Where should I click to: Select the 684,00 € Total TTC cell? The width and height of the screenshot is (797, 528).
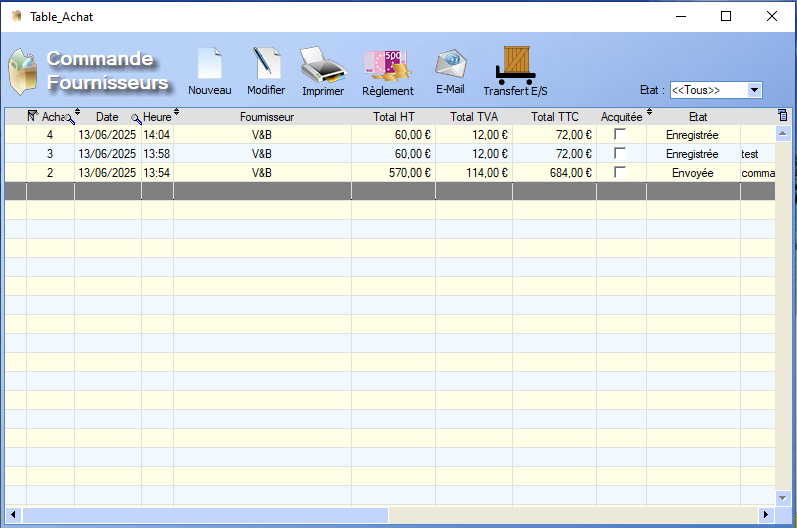click(554, 173)
